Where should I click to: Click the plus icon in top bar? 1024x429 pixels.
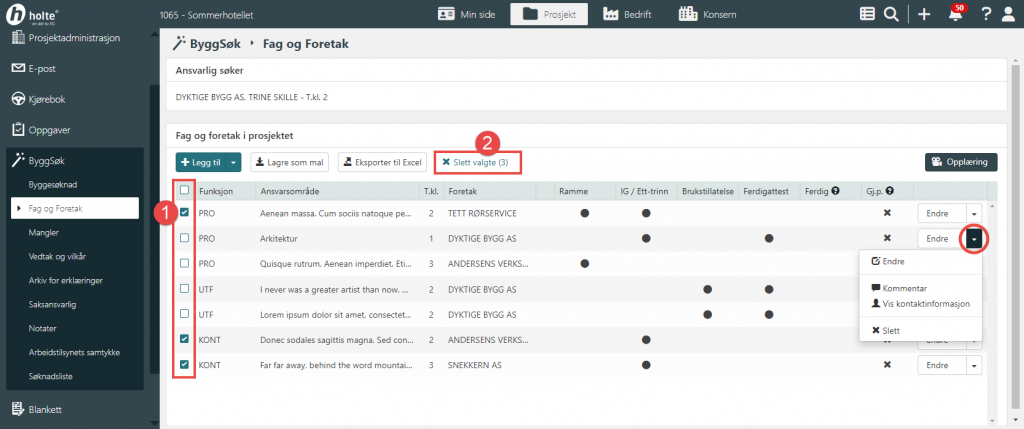click(924, 14)
